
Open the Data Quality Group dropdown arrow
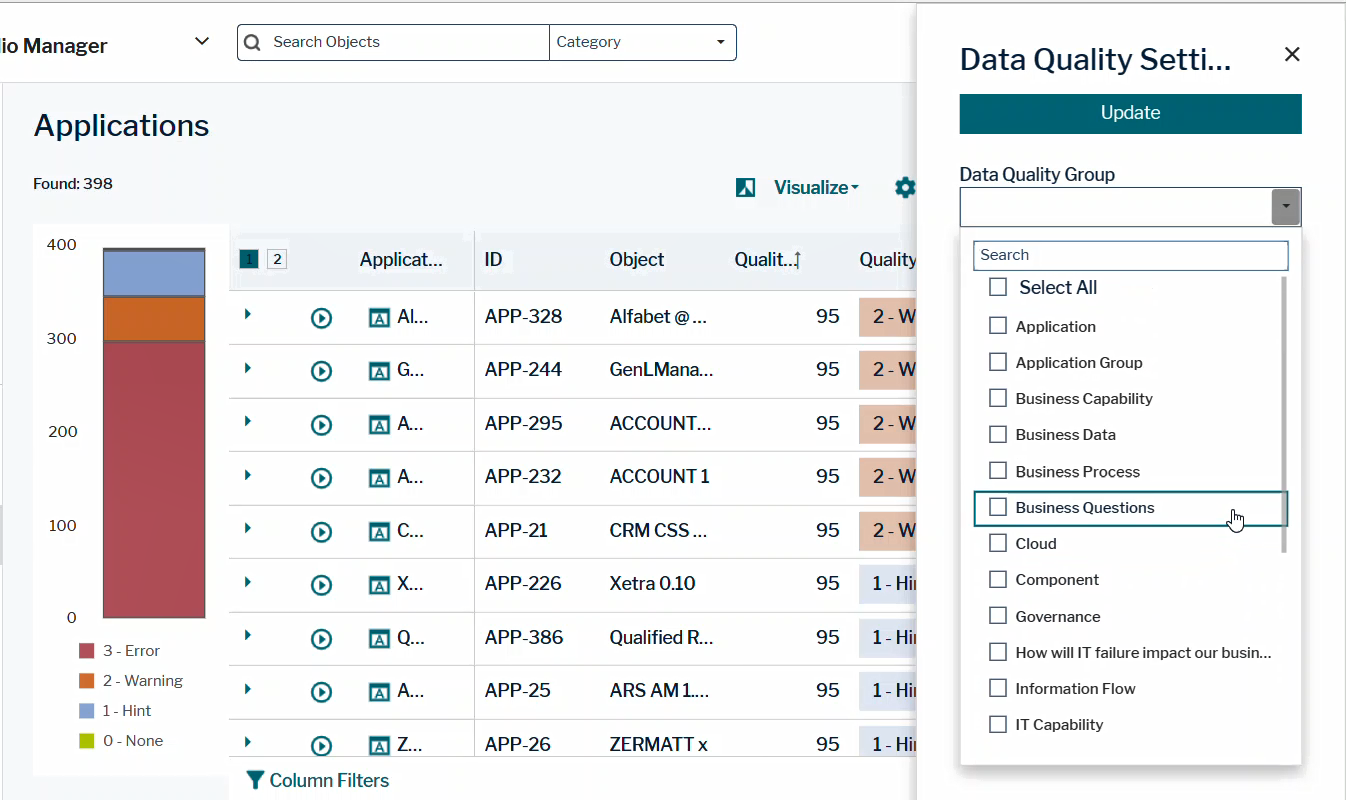pos(1286,205)
